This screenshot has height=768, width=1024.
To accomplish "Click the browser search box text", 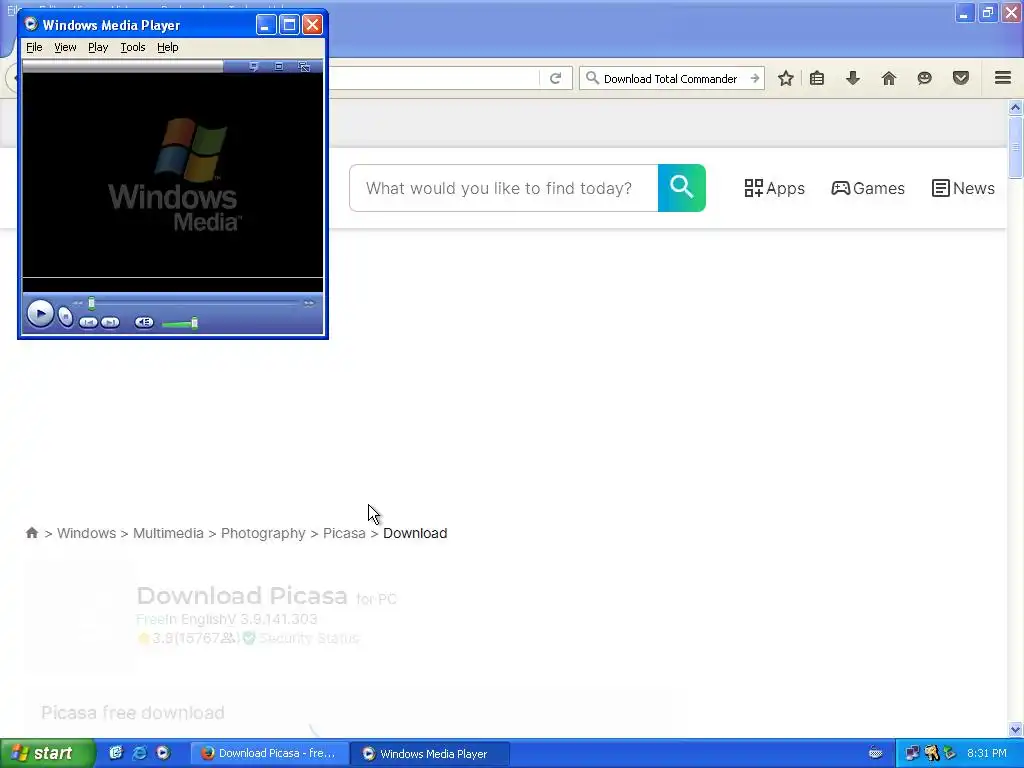I will click(x=670, y=79).
